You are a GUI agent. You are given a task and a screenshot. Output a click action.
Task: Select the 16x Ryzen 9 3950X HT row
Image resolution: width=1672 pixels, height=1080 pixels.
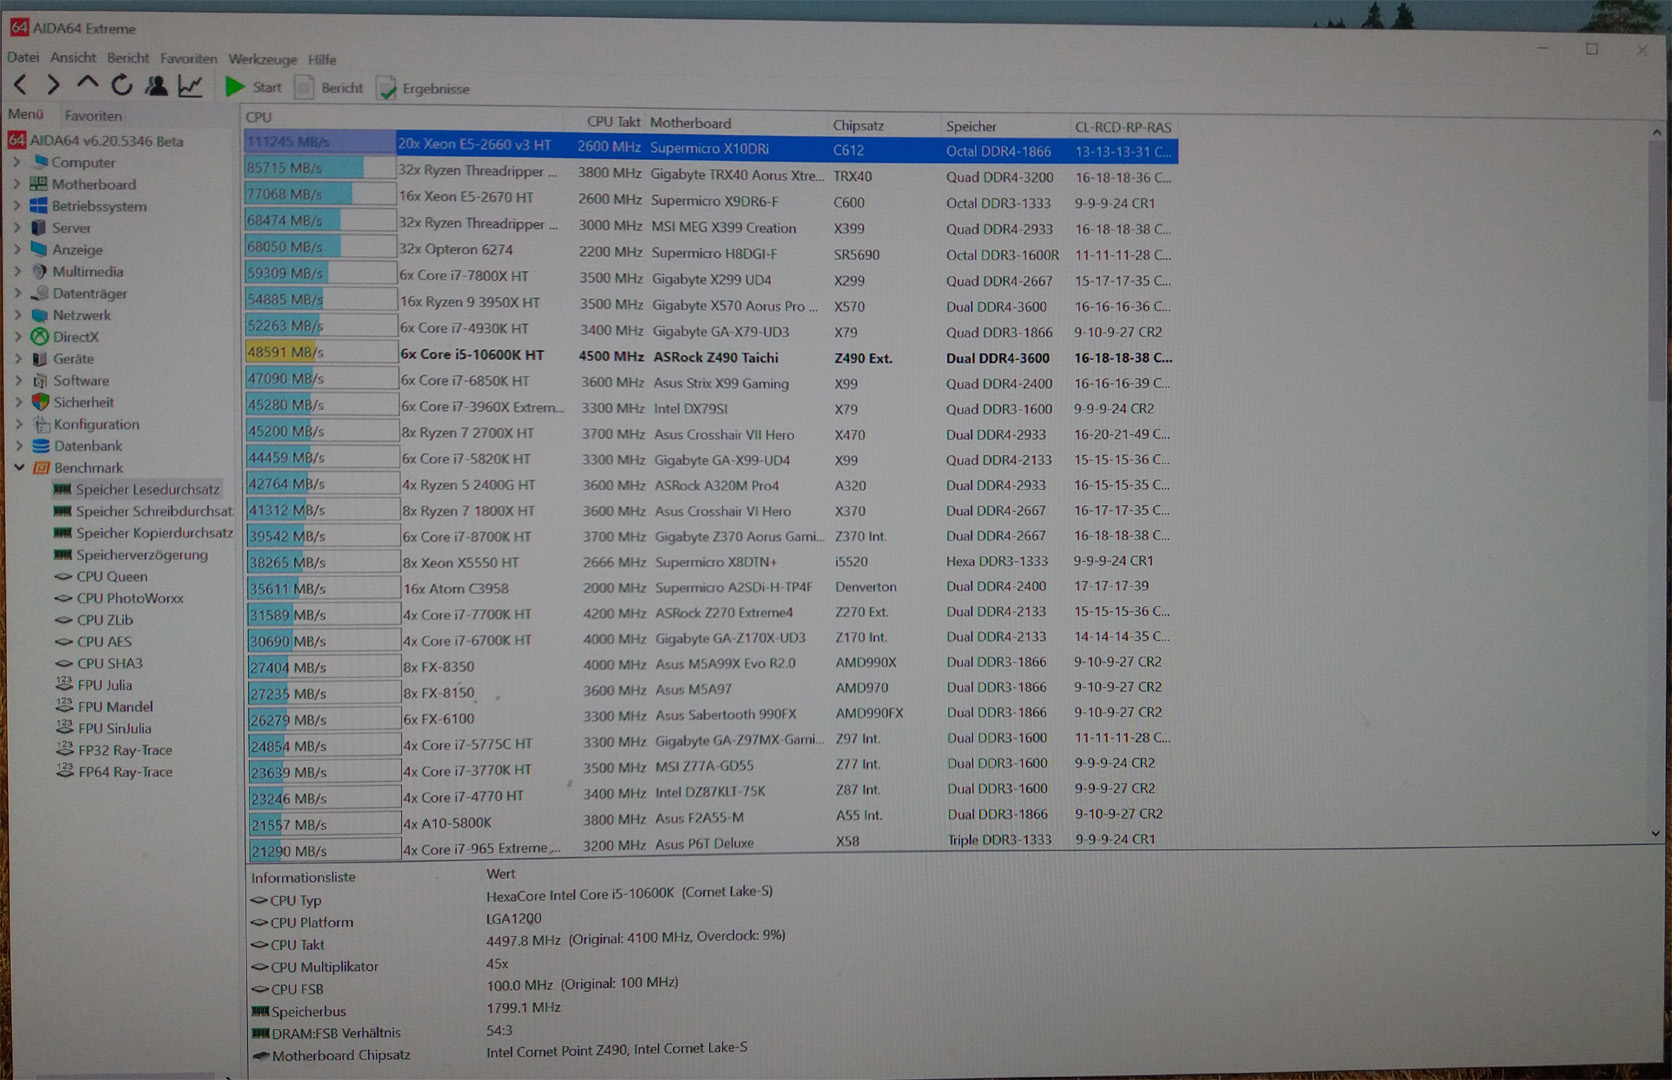(x=711, y=304)
